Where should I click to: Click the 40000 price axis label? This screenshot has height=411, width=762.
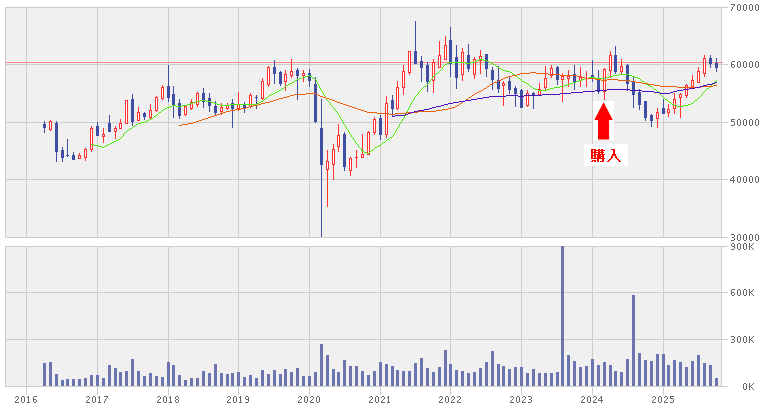tap(742, 180)
